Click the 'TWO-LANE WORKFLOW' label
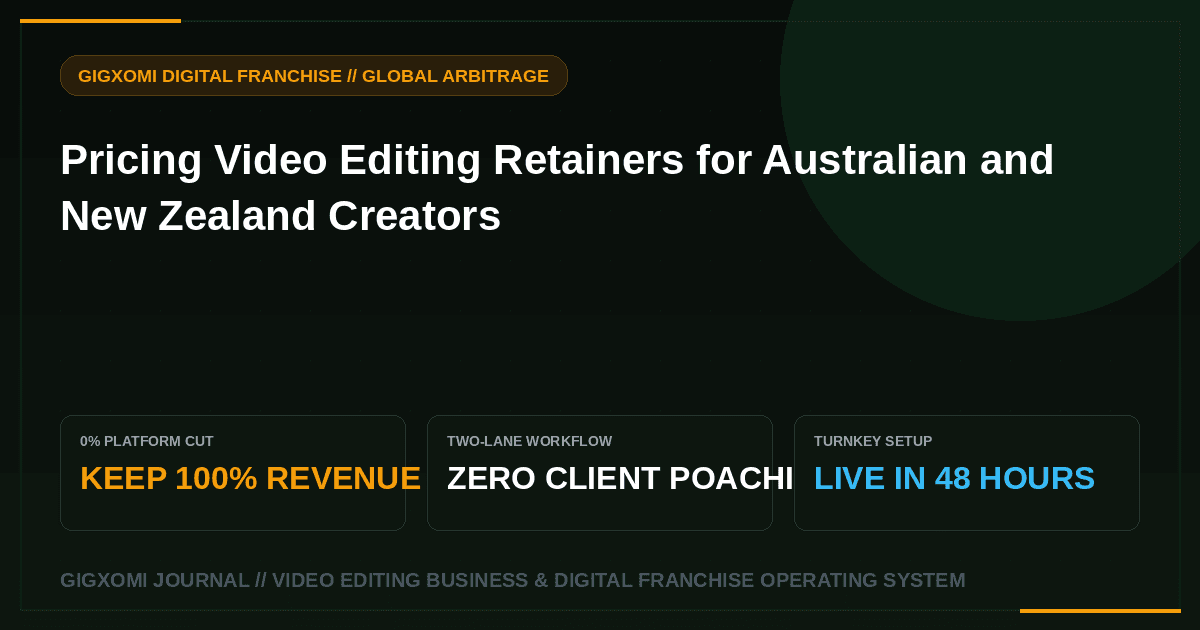This screenshot has height=630, width=1200. [x=529, y=441]
